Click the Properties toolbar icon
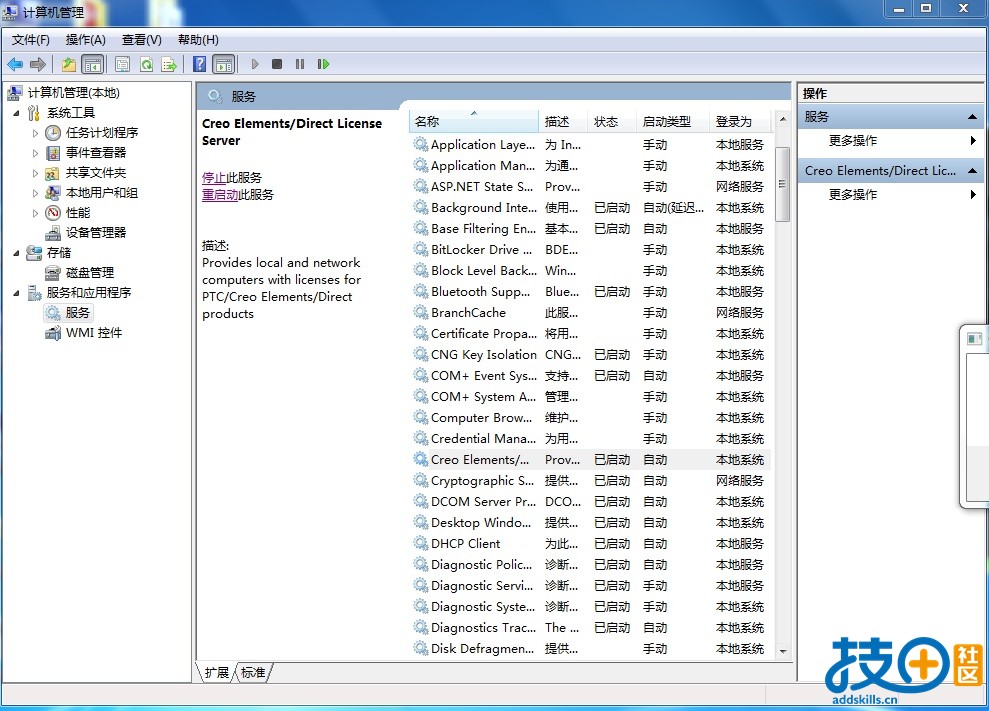Screen dimensions: 989x711 tap(122, 64)
